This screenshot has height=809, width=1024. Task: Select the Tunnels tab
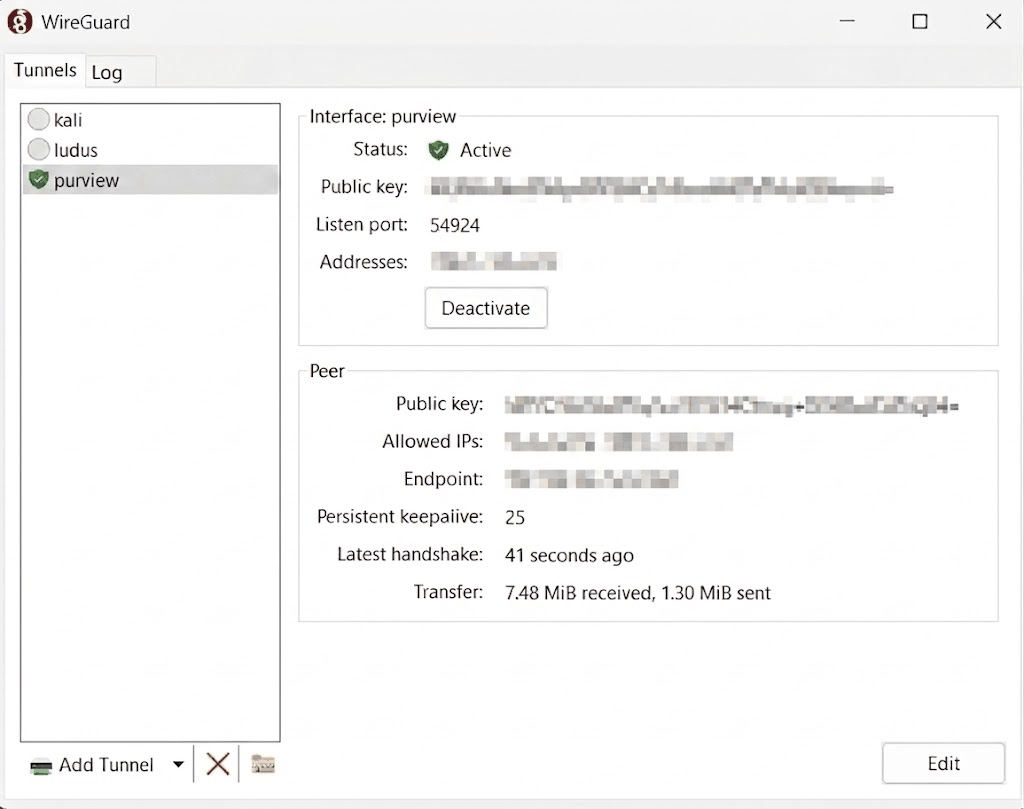(x=45, y=70)
